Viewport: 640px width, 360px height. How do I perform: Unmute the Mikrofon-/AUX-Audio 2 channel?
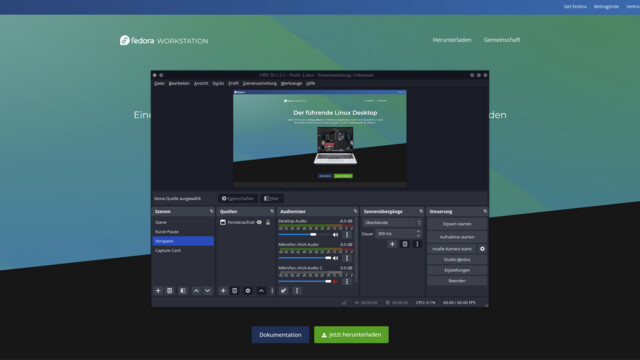click(336, 282)
